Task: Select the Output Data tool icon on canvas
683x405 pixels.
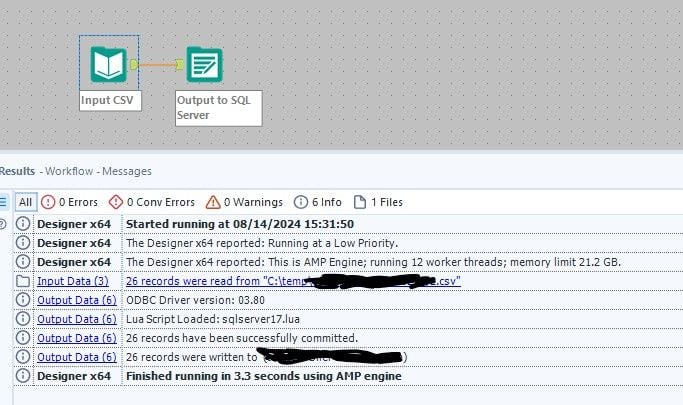Action: [204, 64]
